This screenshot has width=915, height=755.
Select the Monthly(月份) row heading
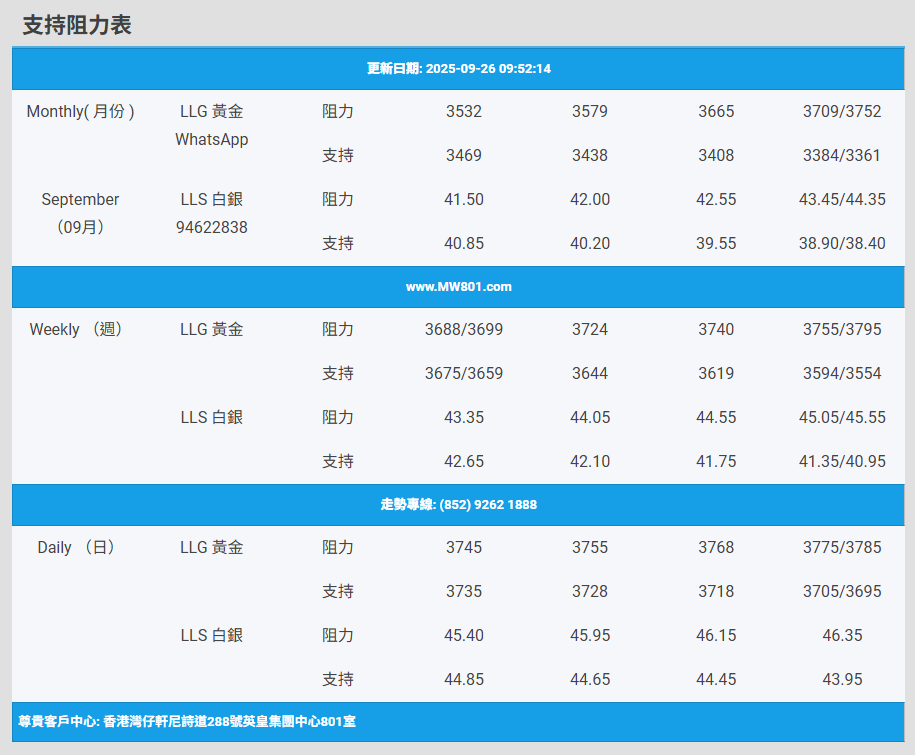point(80,112)
